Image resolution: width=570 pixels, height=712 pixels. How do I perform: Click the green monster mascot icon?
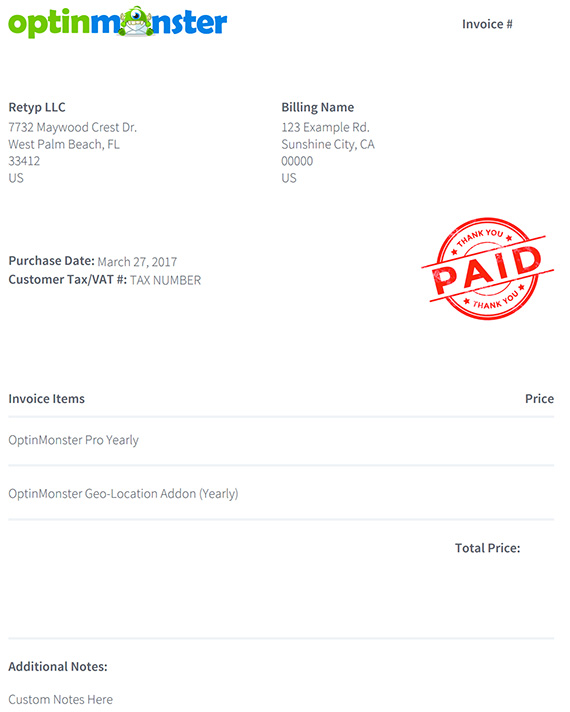(138, 21)
